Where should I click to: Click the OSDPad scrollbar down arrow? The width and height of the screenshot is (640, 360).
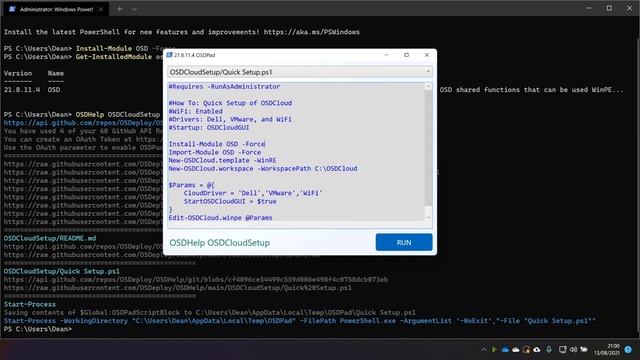428,218
